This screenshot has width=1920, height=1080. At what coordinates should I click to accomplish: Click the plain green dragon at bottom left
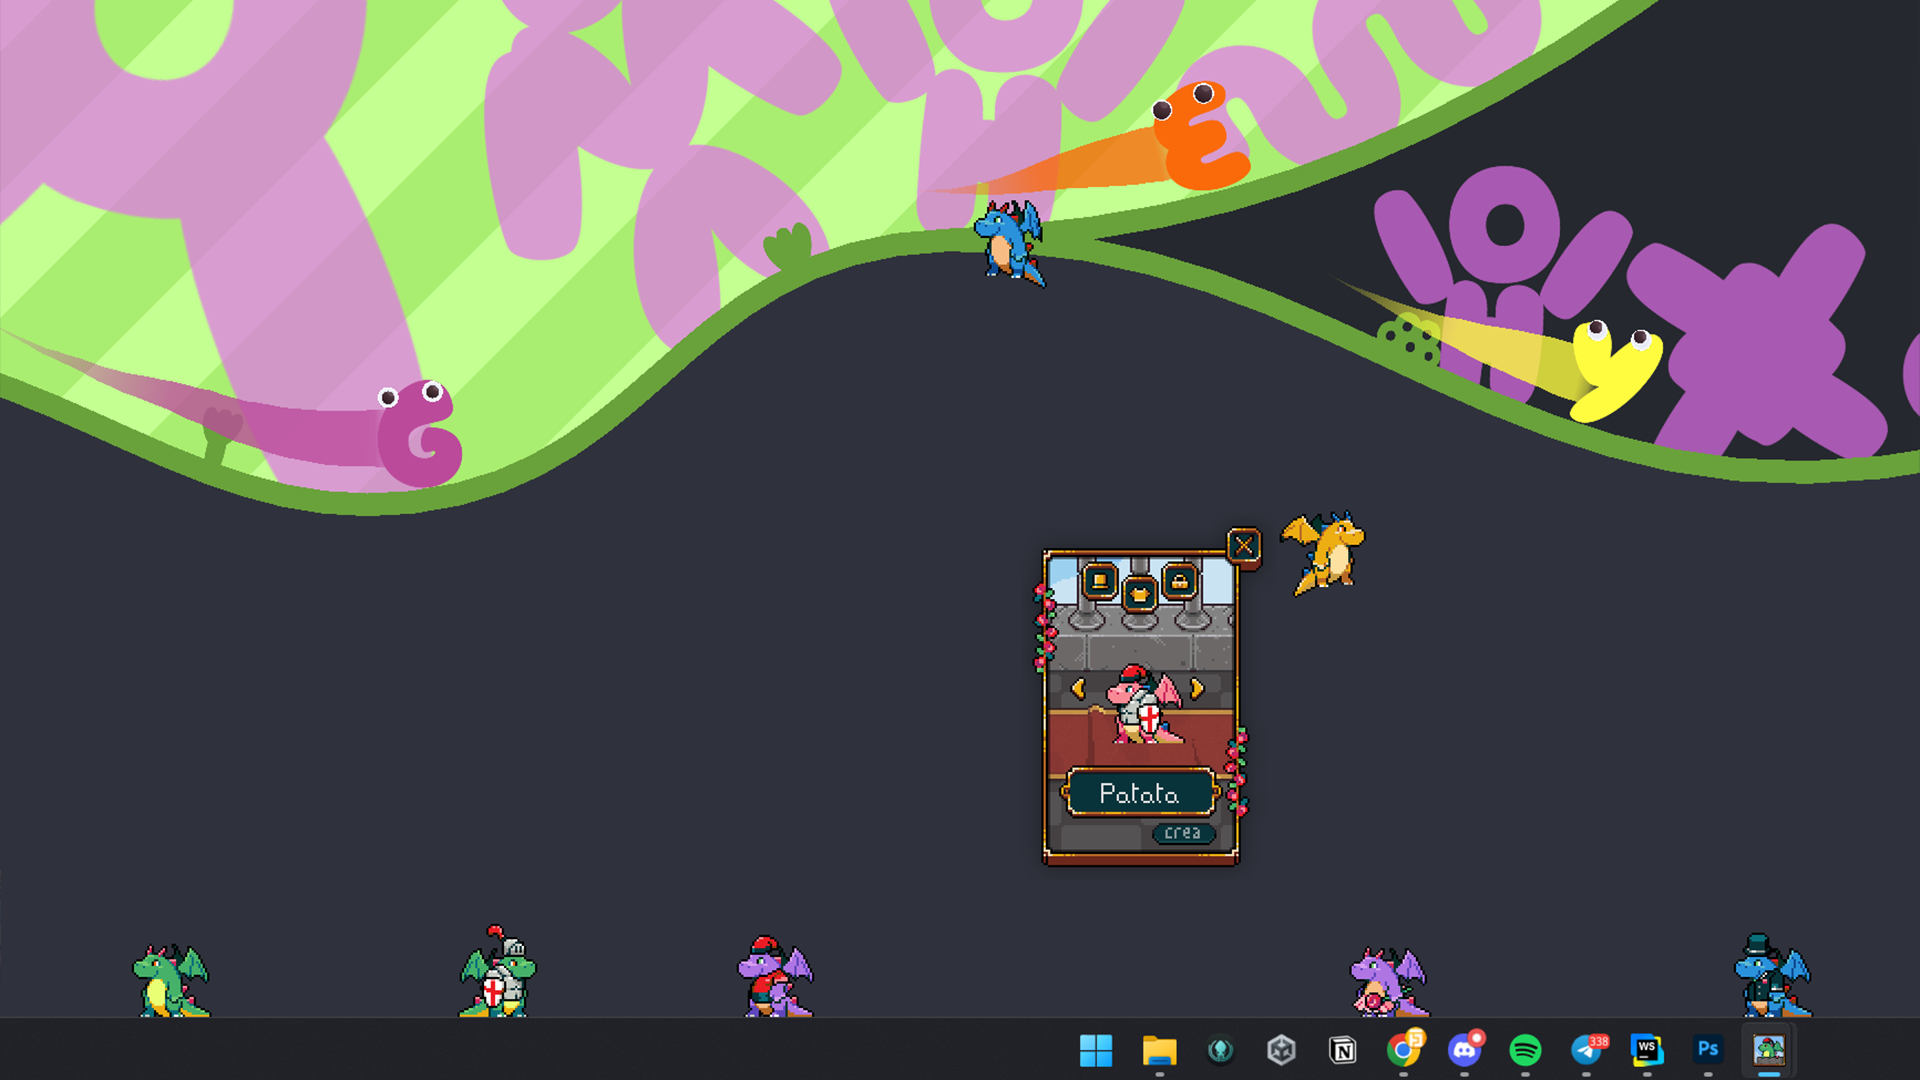click(x=171, y=981)
